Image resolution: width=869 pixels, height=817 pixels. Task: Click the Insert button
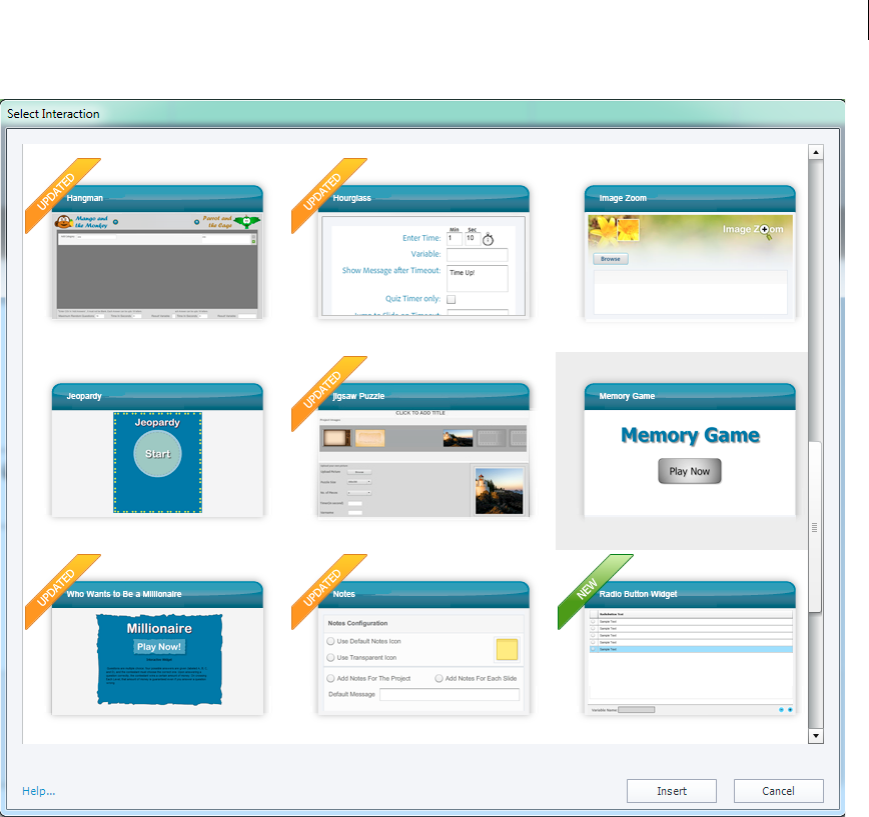pos(672,791)
